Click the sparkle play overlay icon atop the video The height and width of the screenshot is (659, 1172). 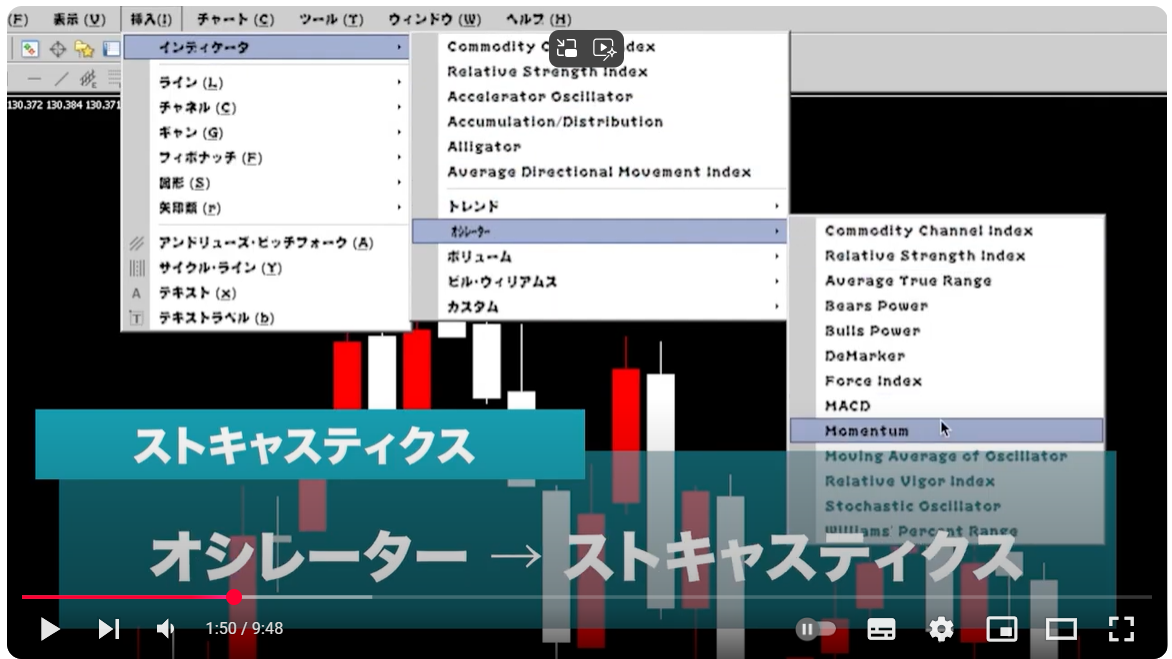pos(604,49)
